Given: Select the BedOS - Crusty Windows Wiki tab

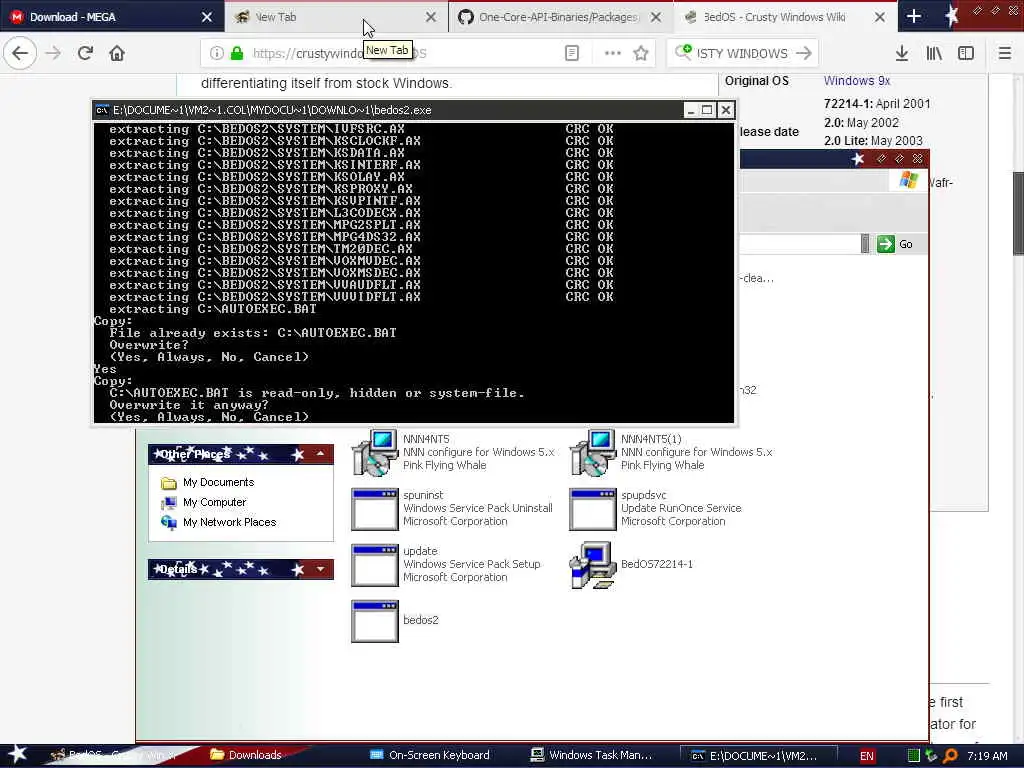Looking at the screenshot, I should click(784, 17).
